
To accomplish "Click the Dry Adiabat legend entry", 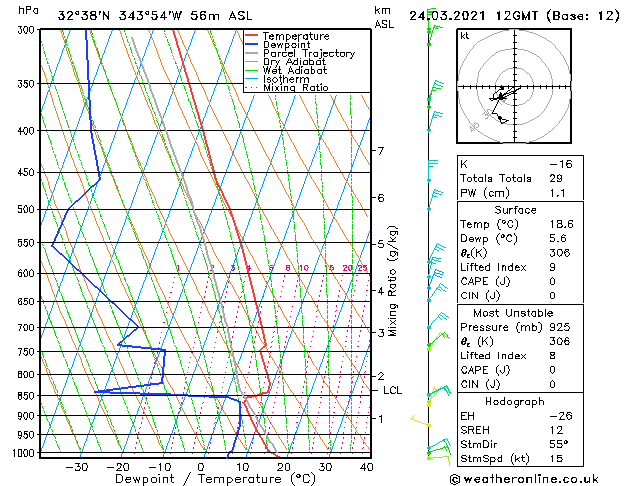I will click(x=286, y=62).
